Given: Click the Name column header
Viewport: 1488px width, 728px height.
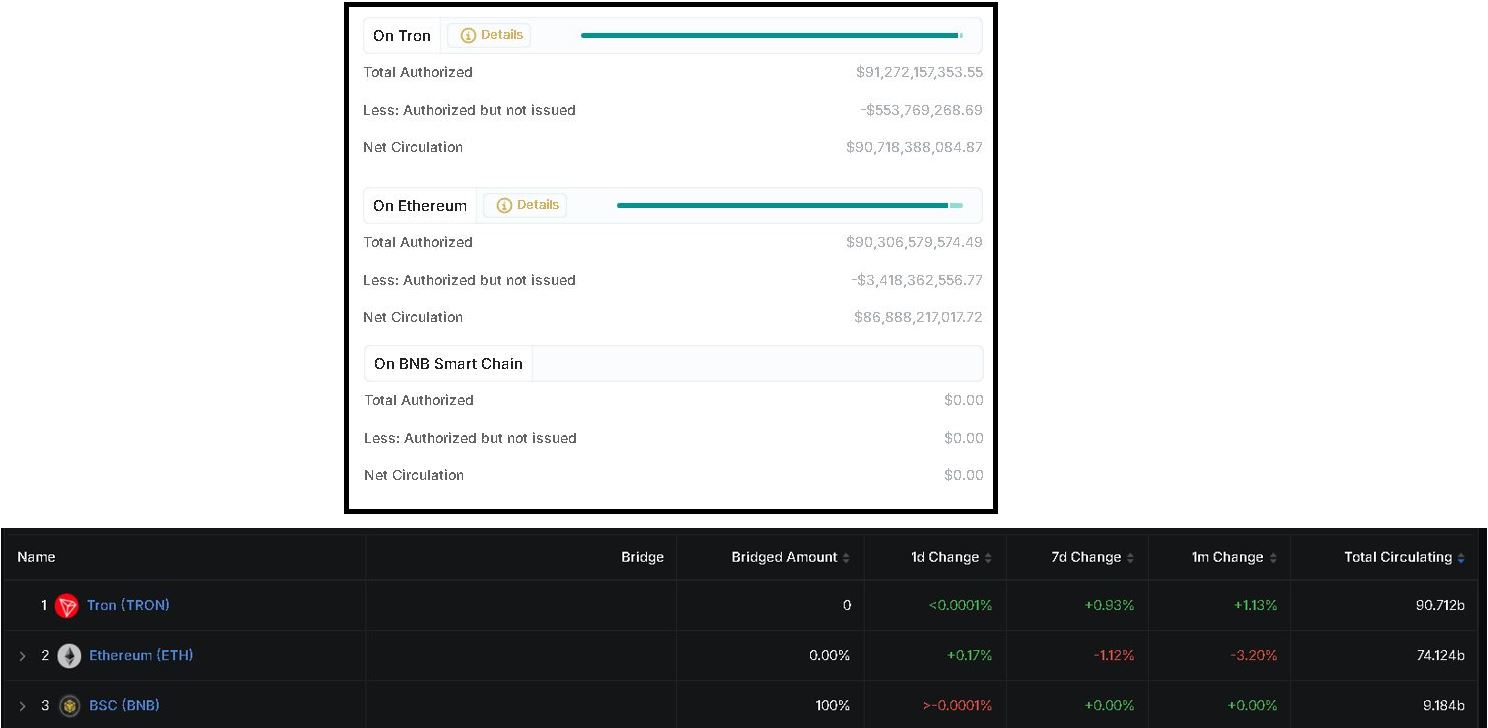Looking at the screenshot, I should [x=36, y=557].
